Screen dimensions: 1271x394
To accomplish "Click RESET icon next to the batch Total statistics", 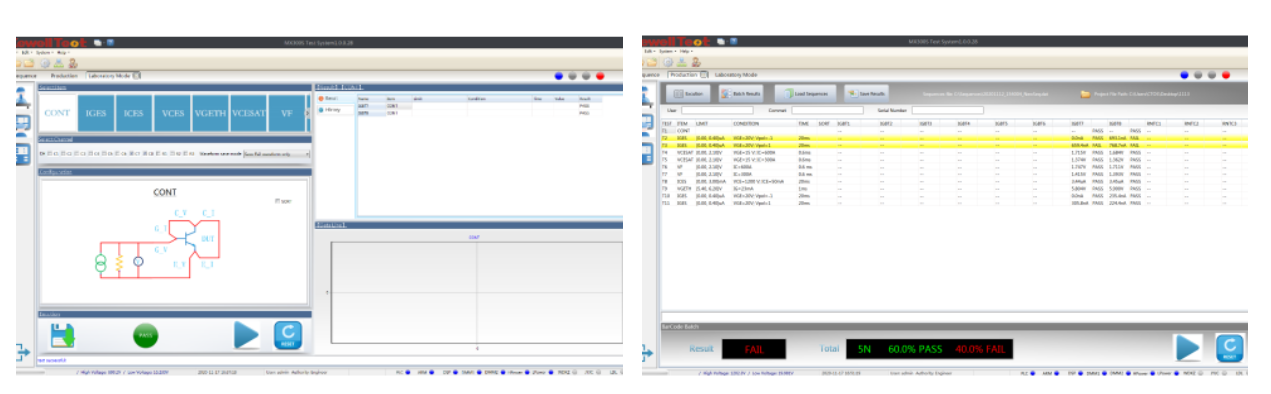I will click(1229, 348).
